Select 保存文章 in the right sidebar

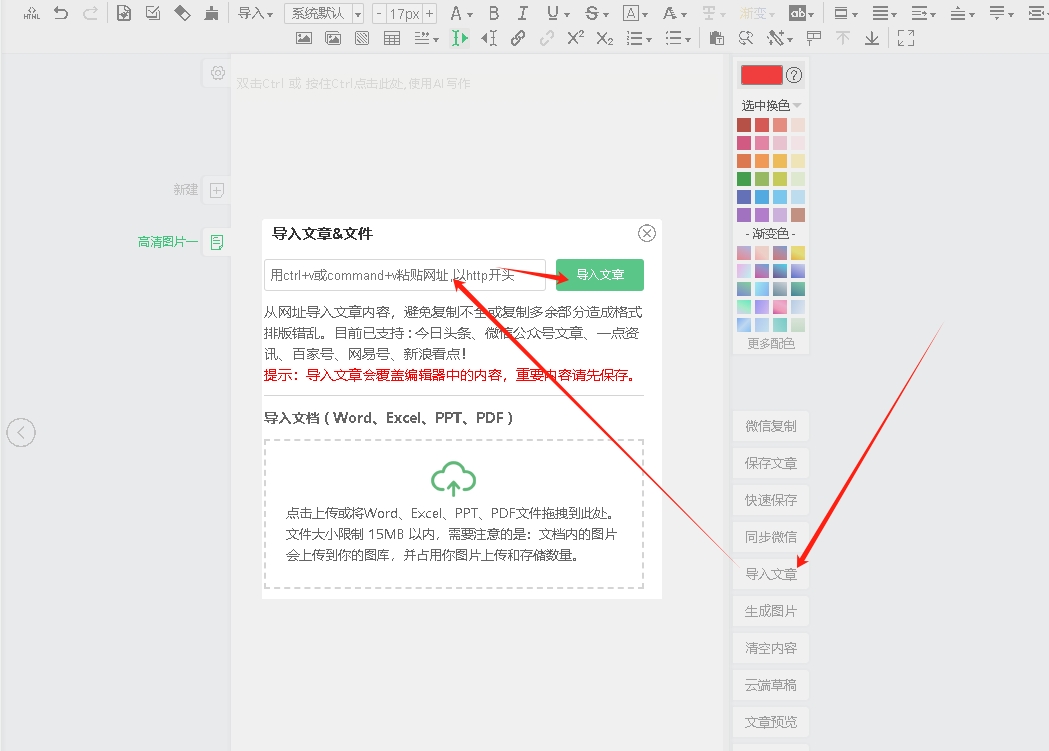(x=771, y=463)
